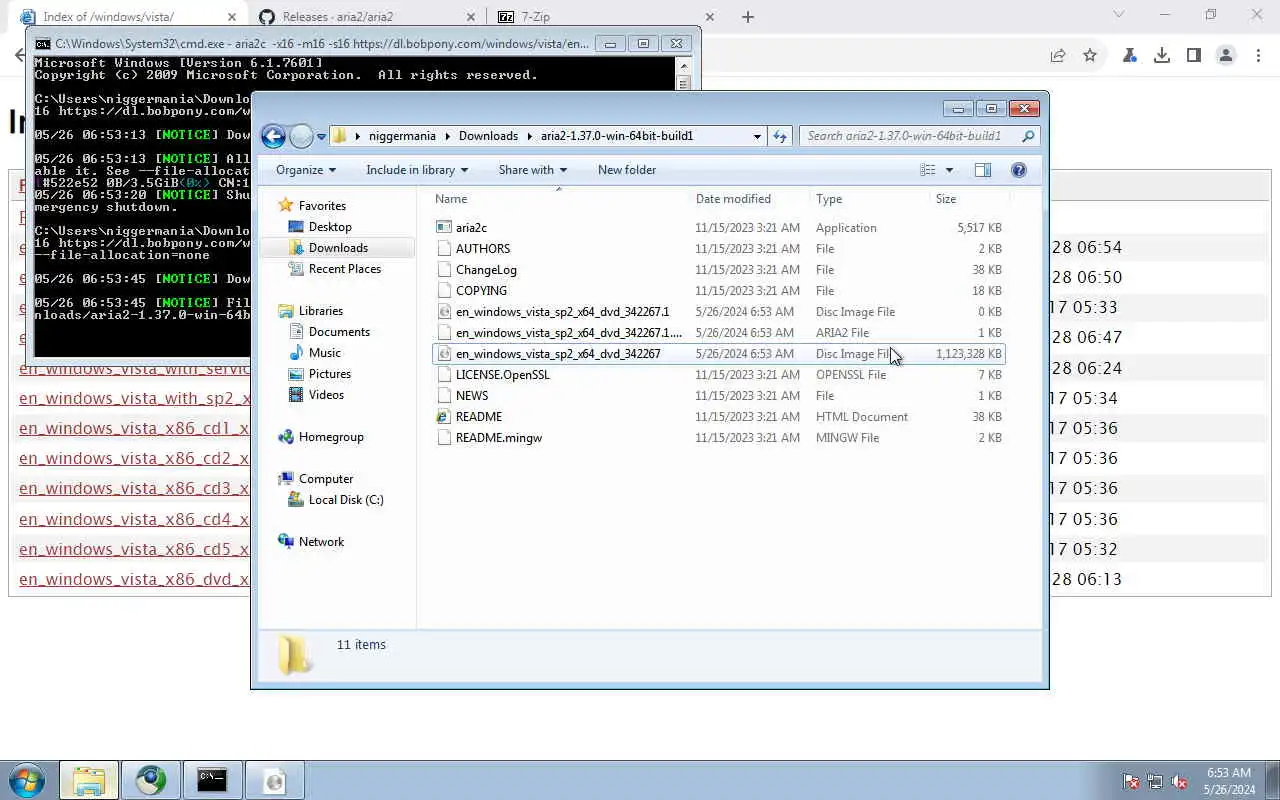The height and width of the screenshot is (800, 1280).
Task: Toggle the browser side panel
Action: (x=1194, y=56)
